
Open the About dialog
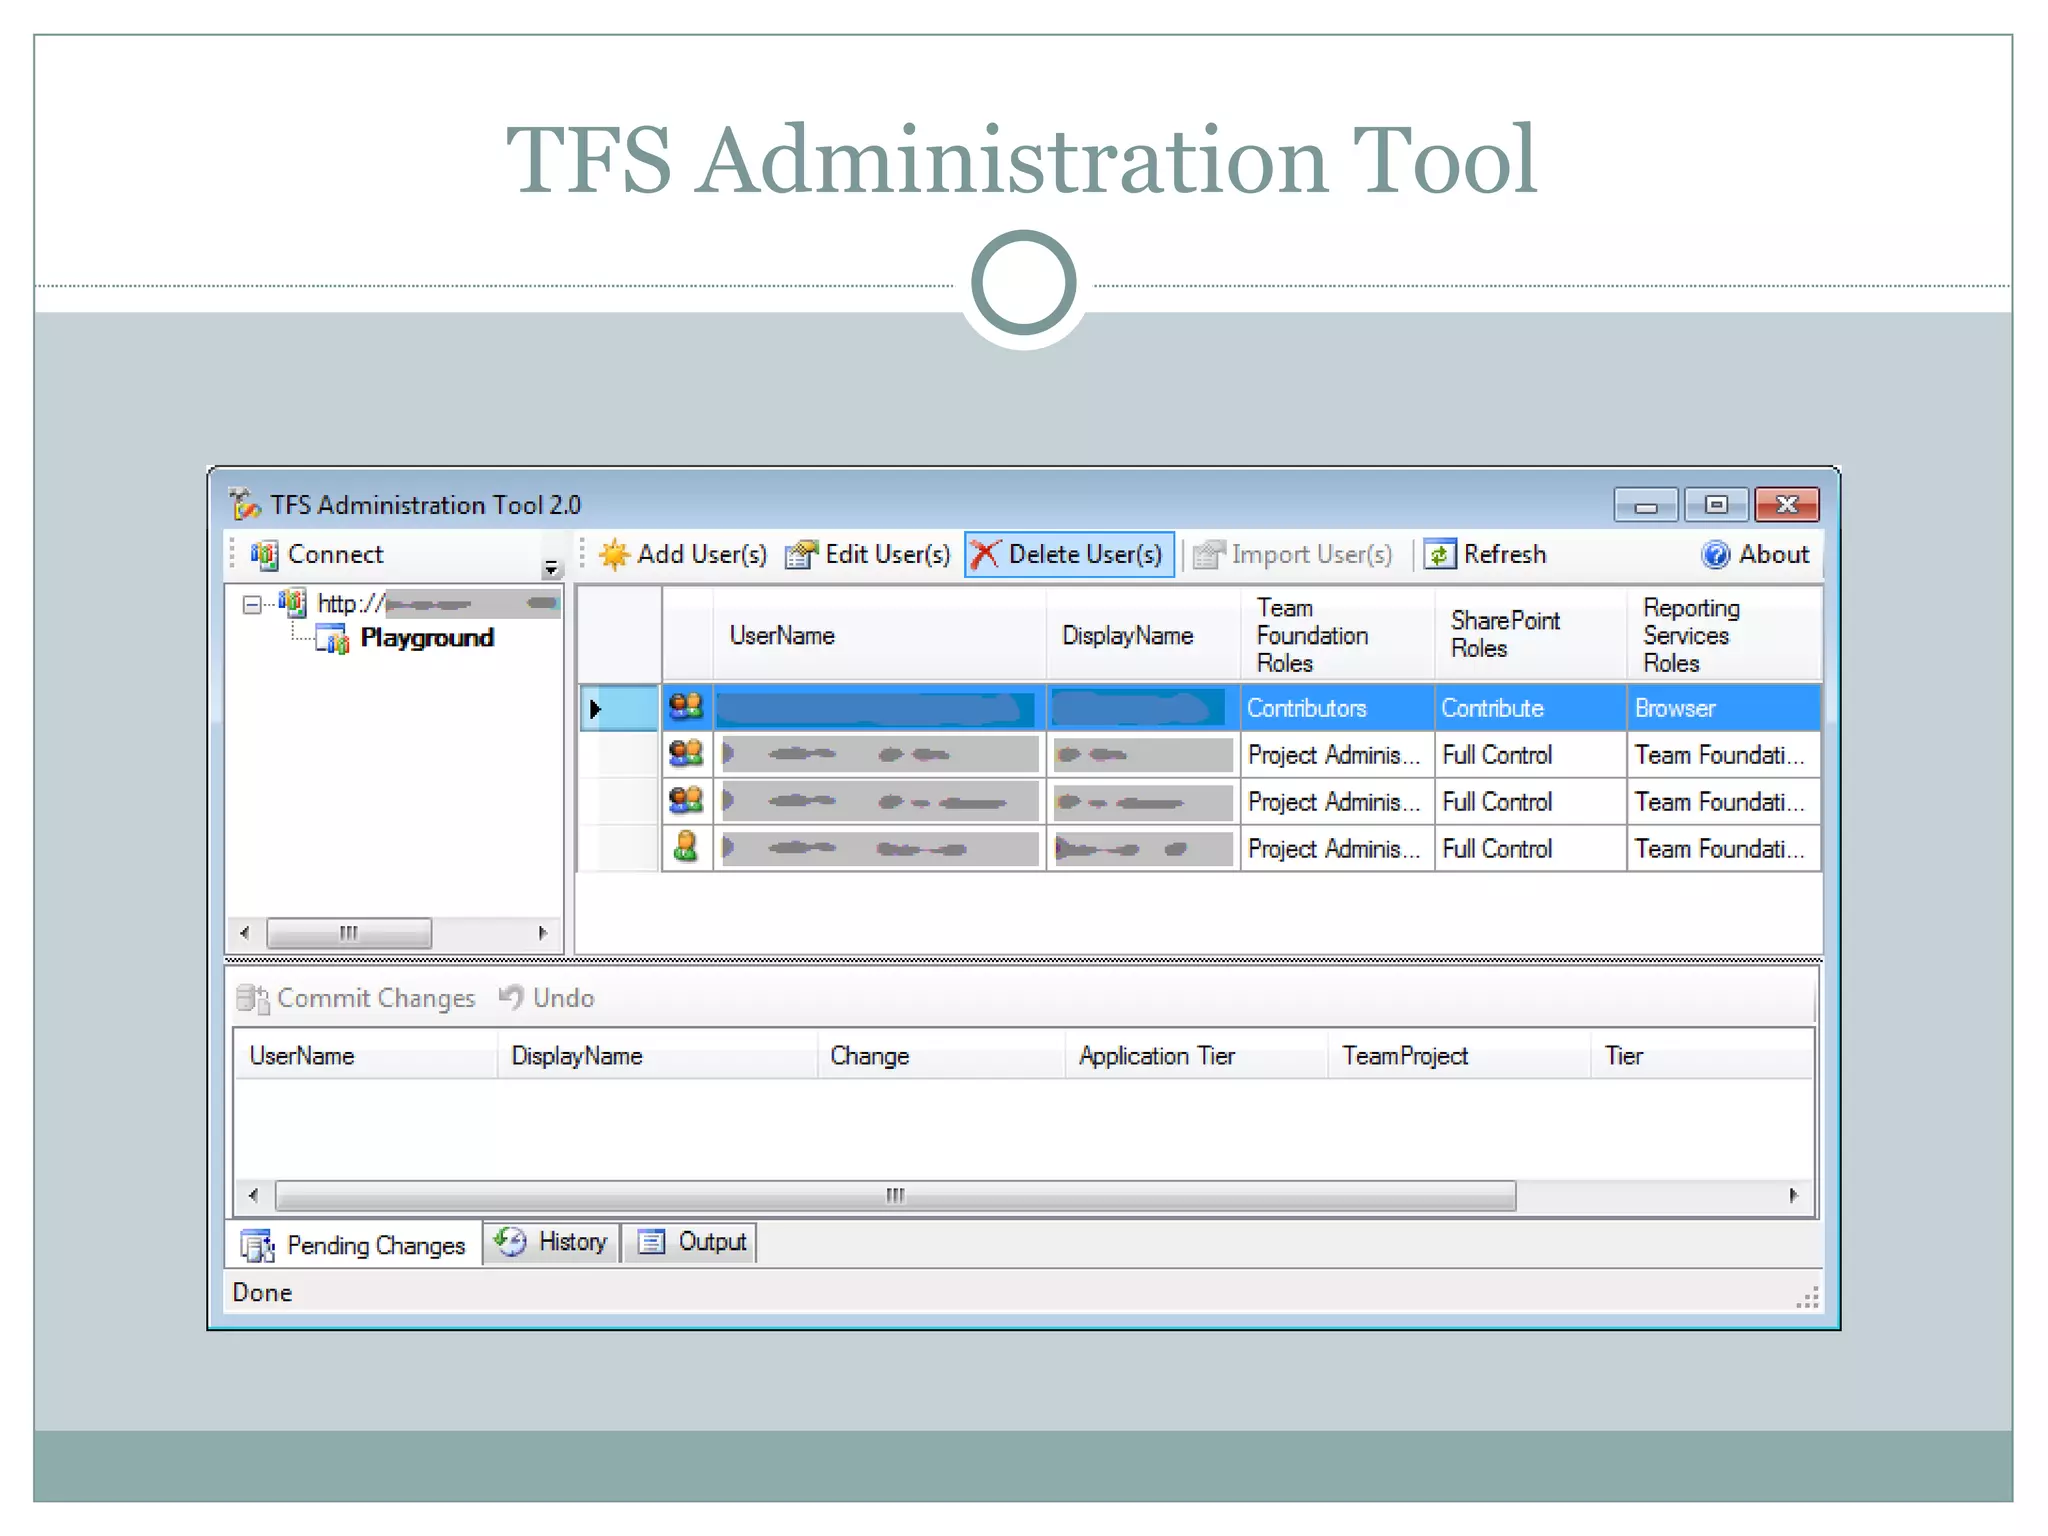click(x=1756, y=554)
